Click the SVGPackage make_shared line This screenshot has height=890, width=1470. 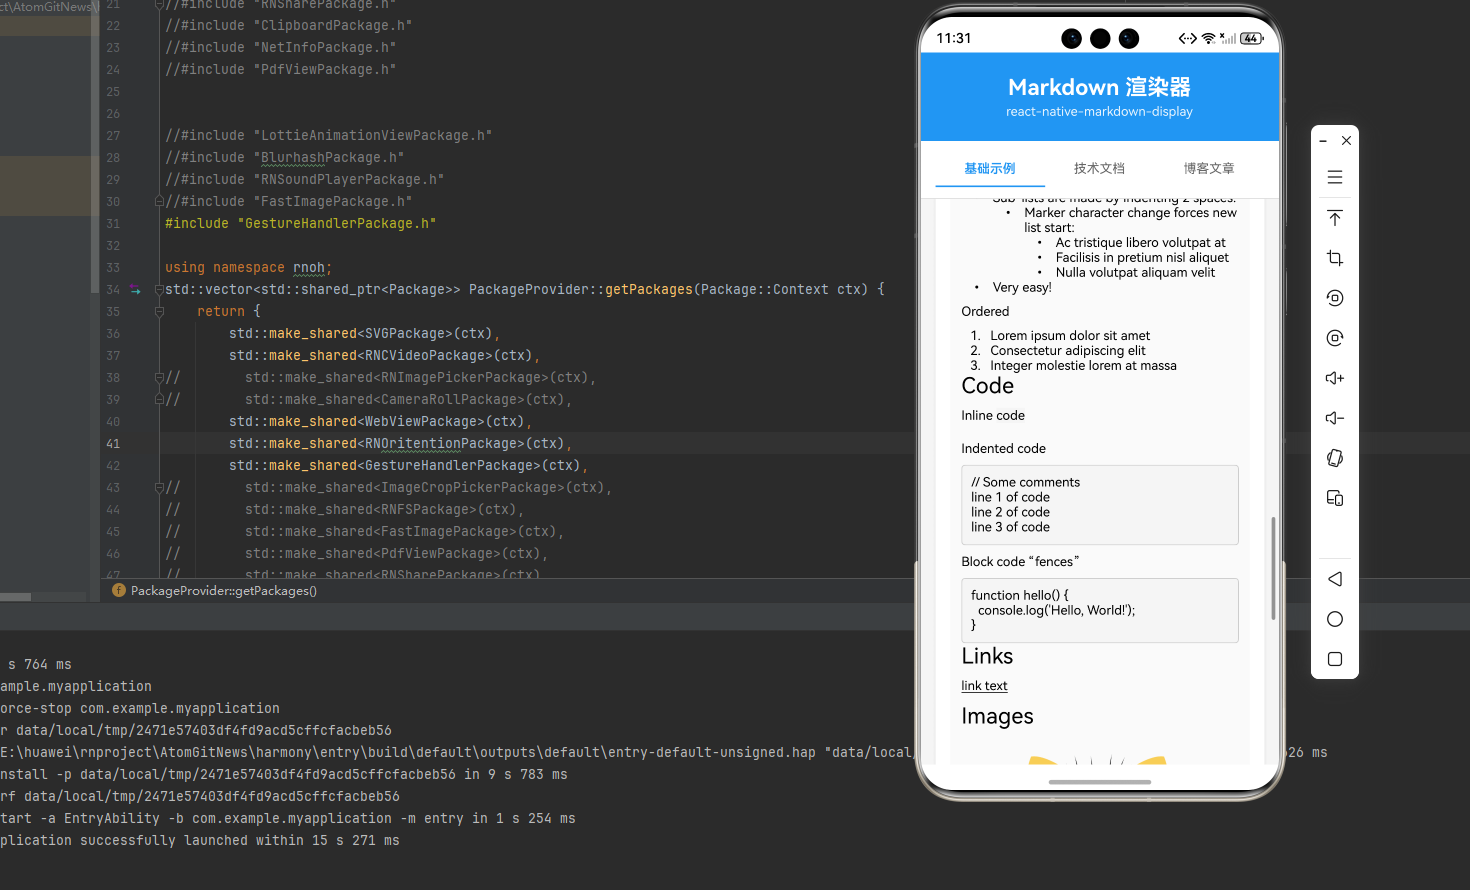(x=364, y=334)
